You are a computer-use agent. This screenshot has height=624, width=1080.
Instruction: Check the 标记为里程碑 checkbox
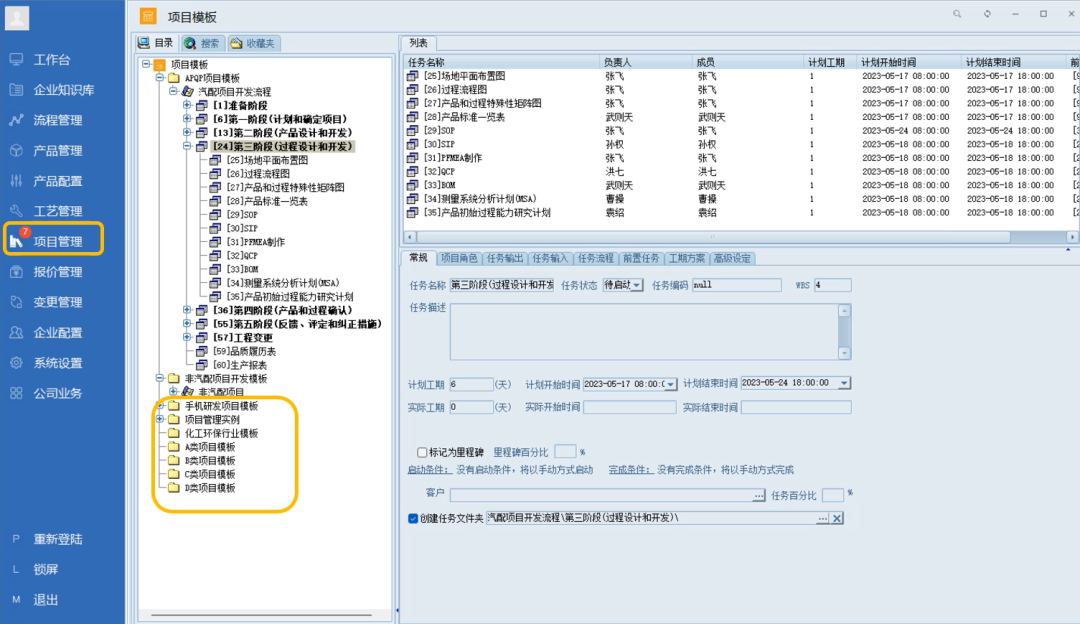coord(421,453)
